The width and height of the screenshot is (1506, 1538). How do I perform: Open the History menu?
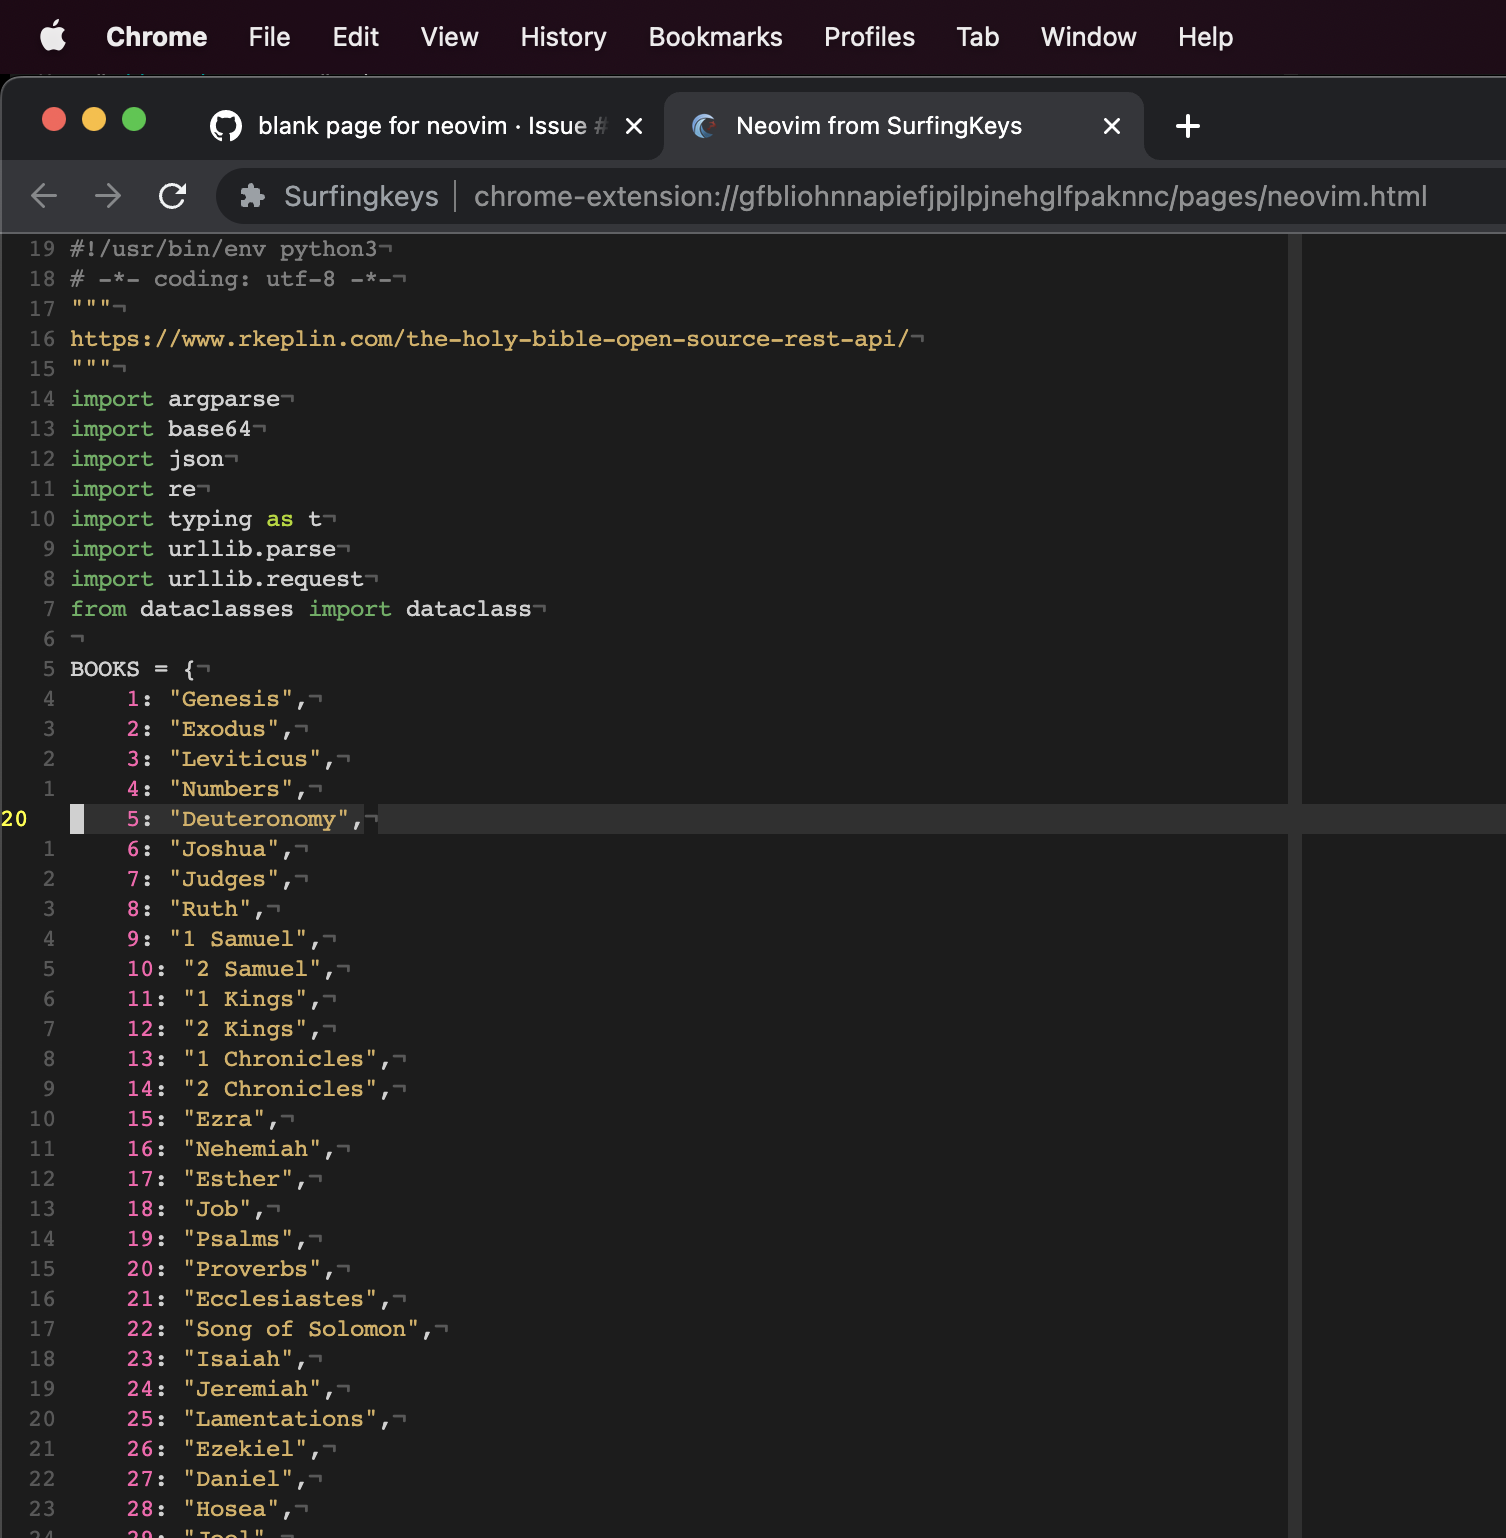tap(562, 37)
